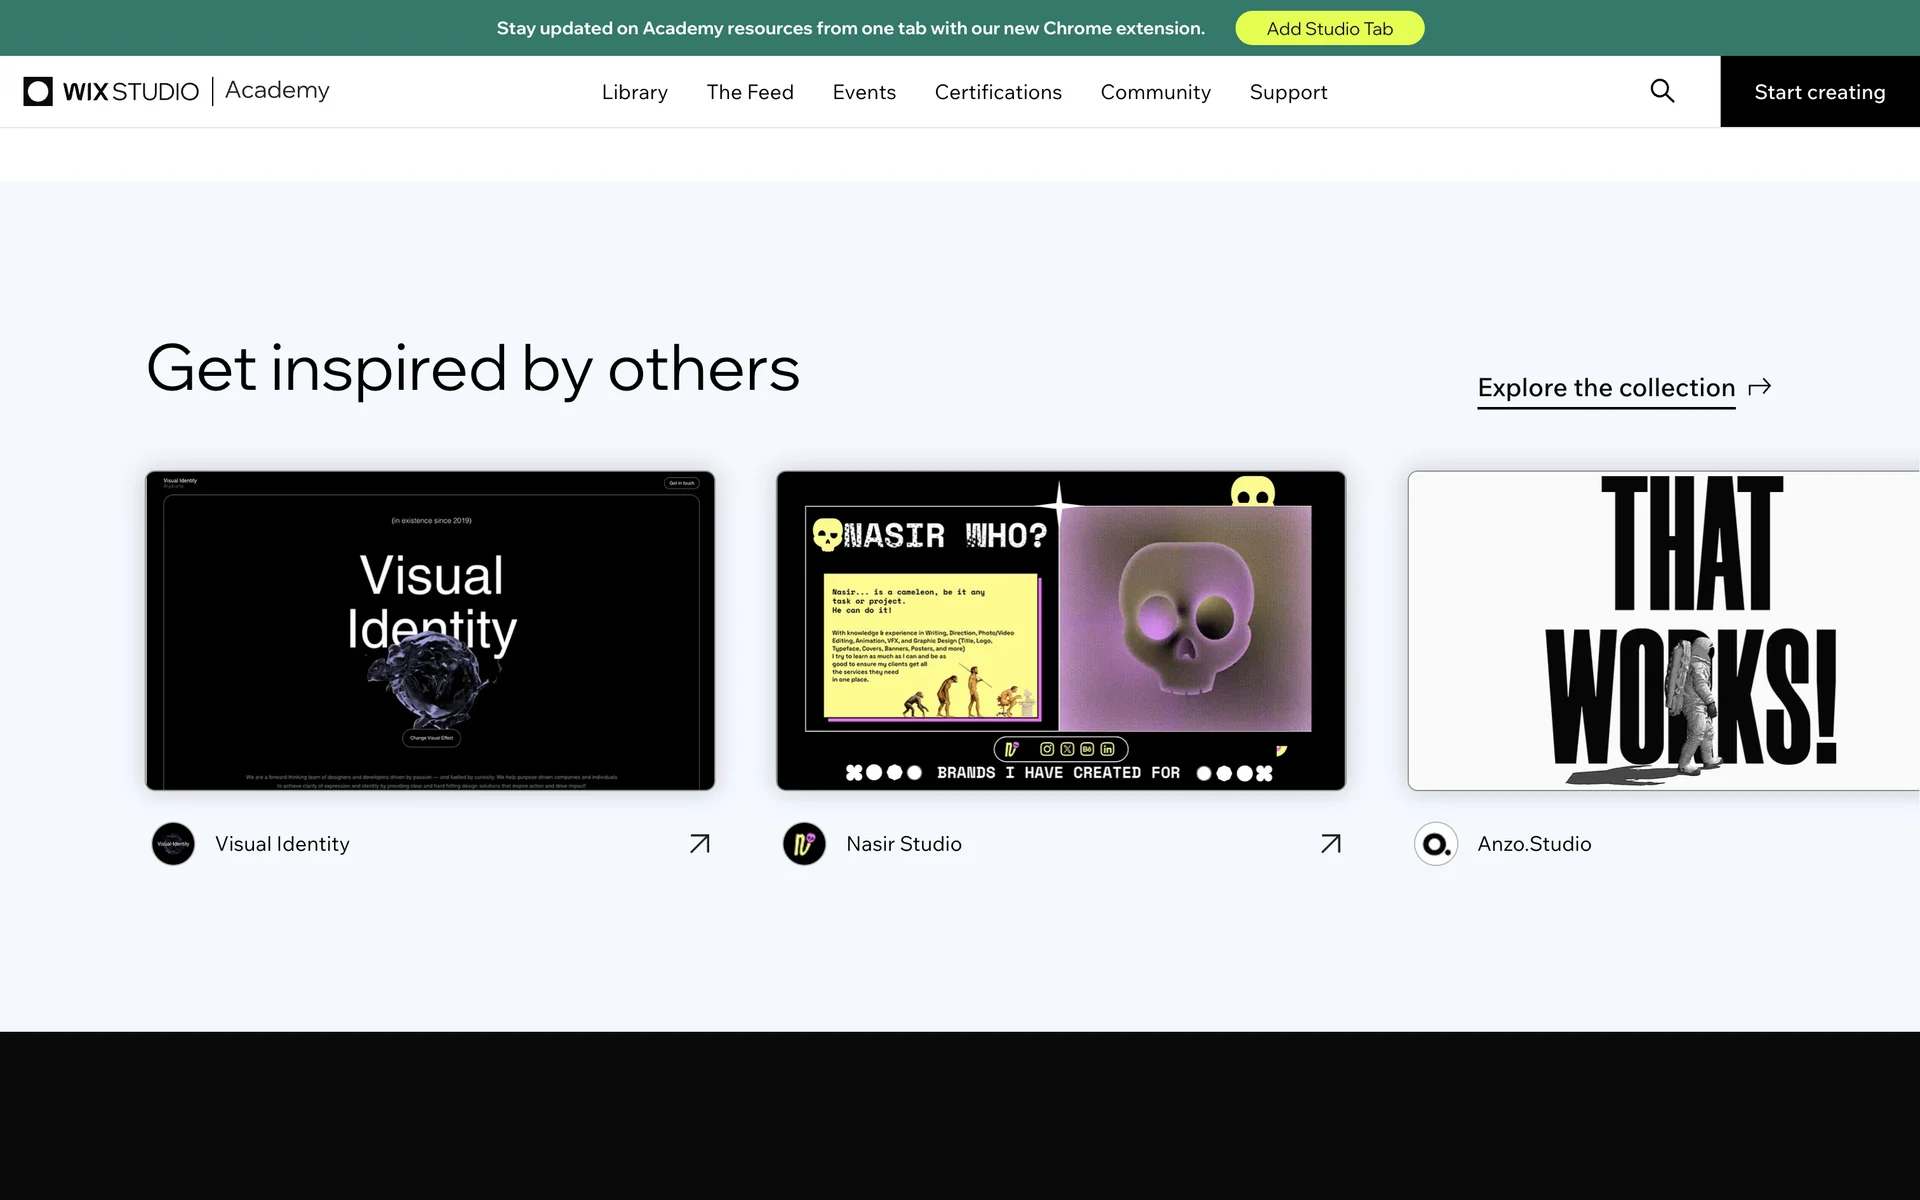Open the Visual Identity site thumbnail

(x=430, y=631)
